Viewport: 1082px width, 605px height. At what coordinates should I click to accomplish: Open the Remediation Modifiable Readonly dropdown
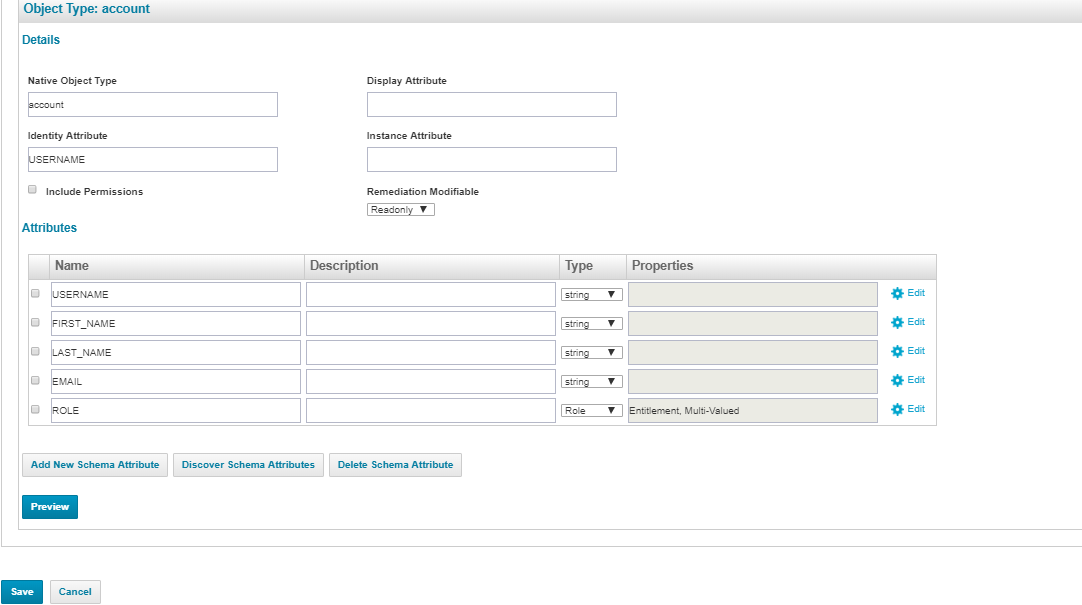tap(400, 209)
